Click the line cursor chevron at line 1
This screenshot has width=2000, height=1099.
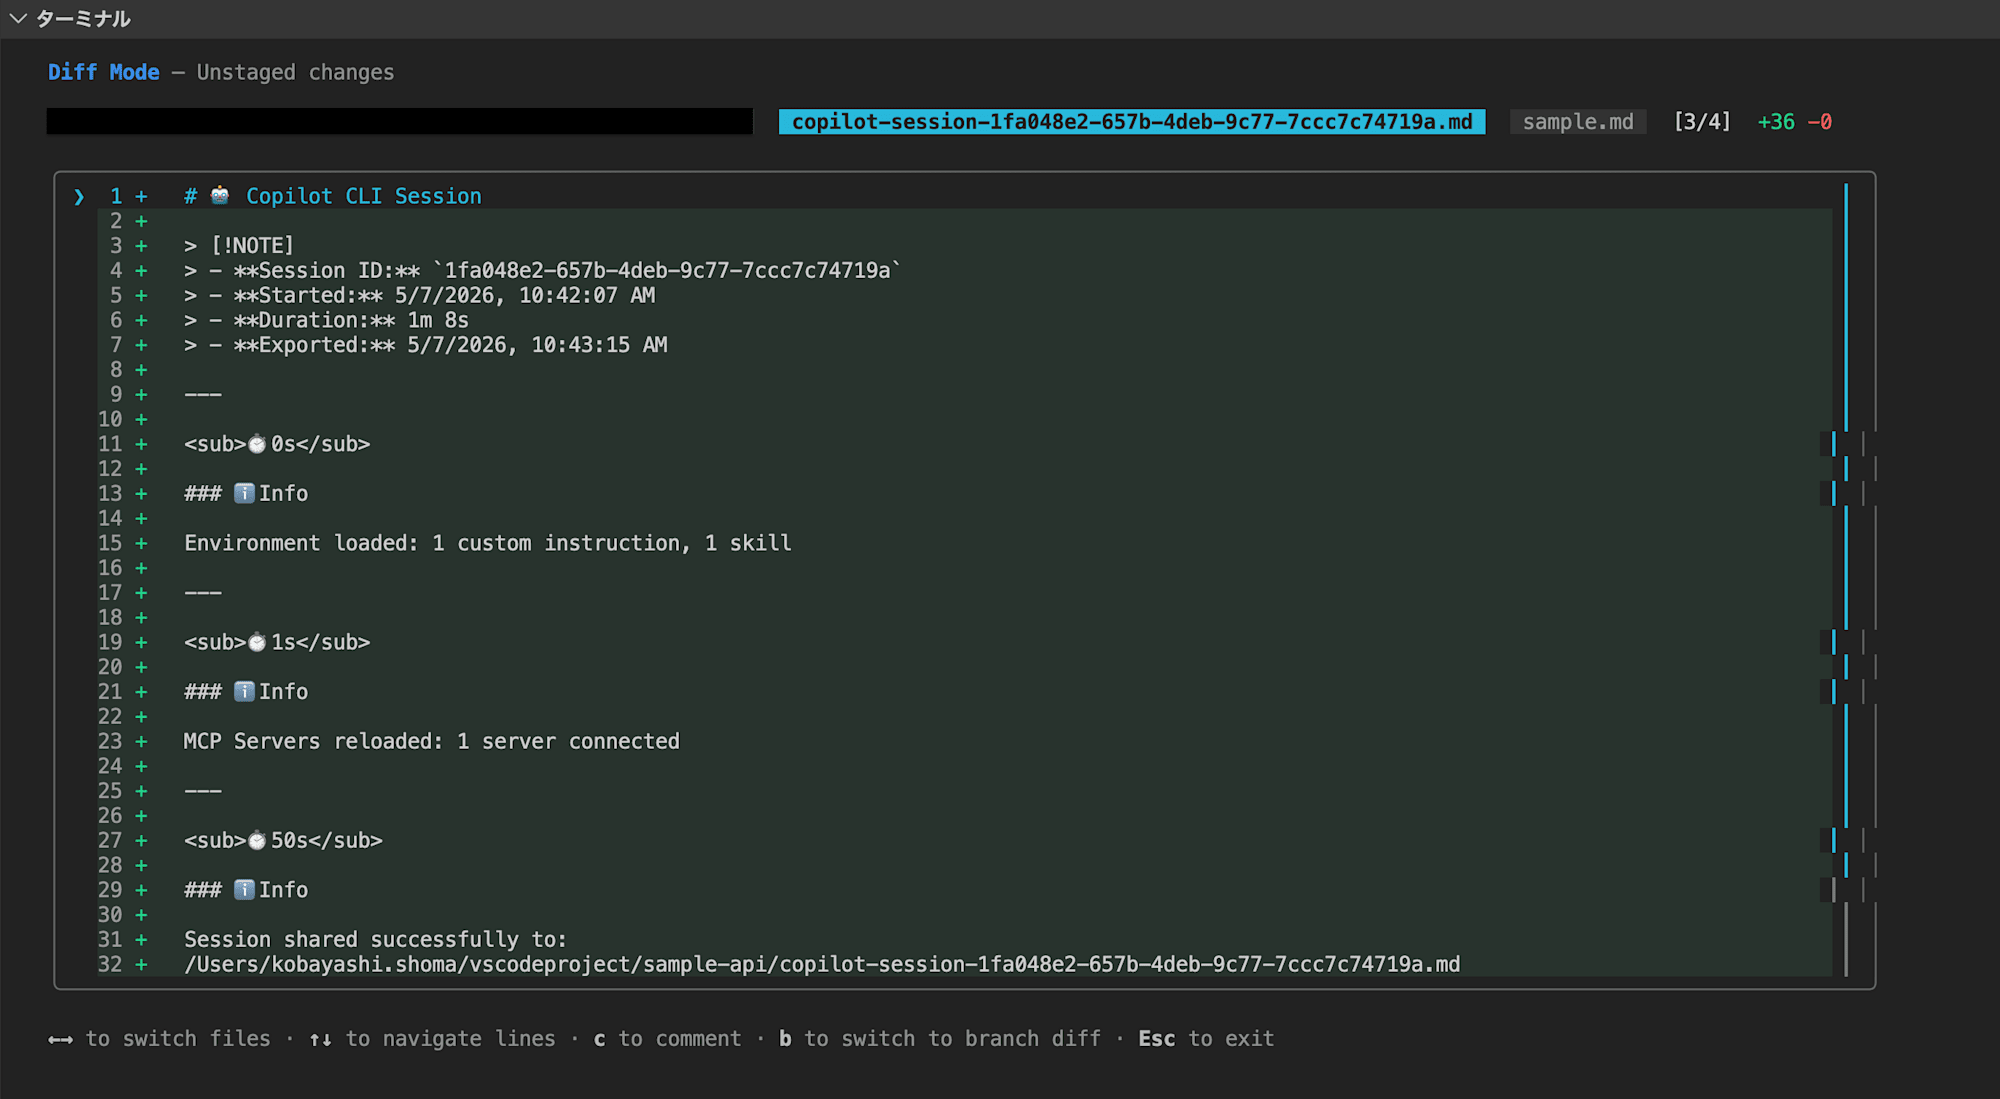pyautogui.click(x=79, y=197)
